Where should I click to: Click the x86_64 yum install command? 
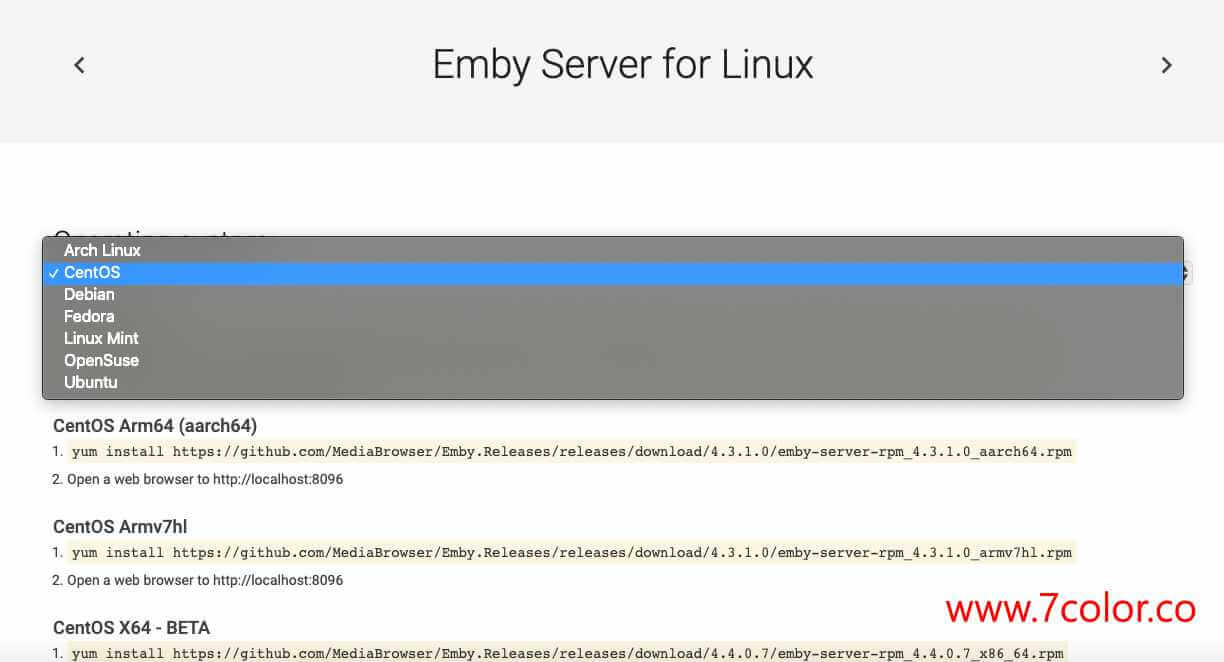pos(568,654)
